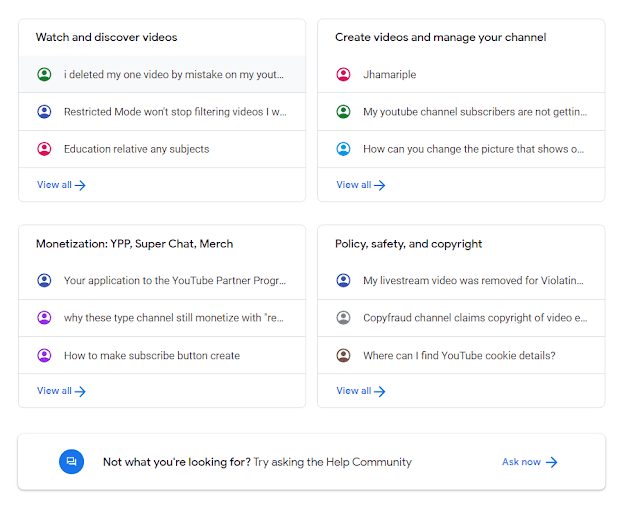The width and height of the screenshot is (640, 505).
Task: Open 'why these type channel still monetize' thread
Action: (x=174, y=318)
